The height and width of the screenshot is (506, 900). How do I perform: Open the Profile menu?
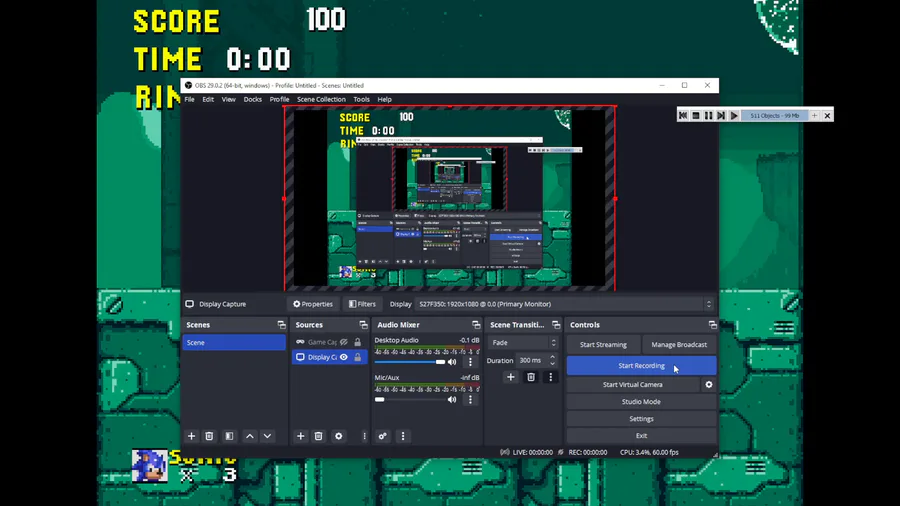(280, 99)
